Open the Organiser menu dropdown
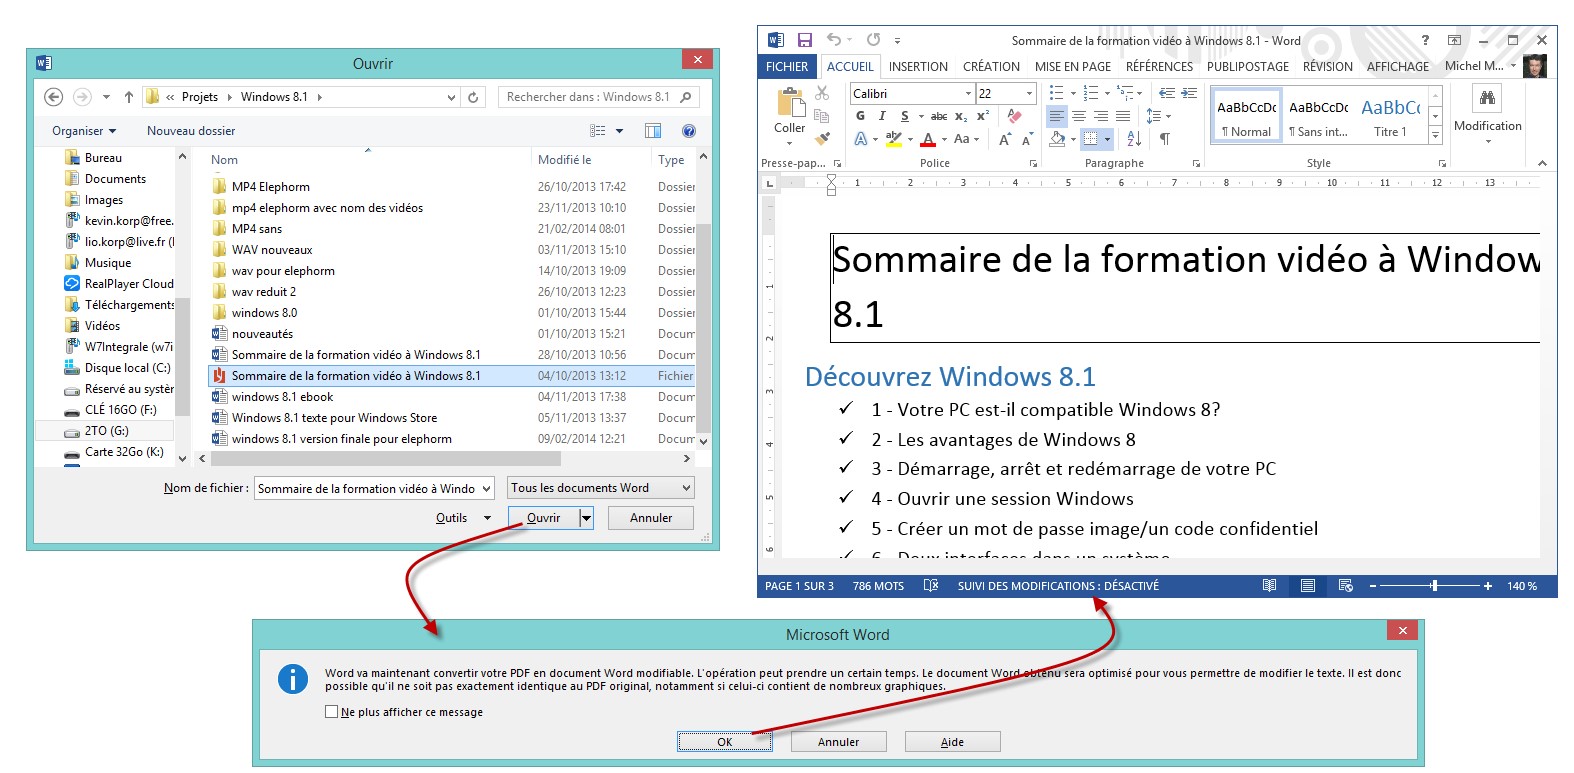 (x=84, y=131)
